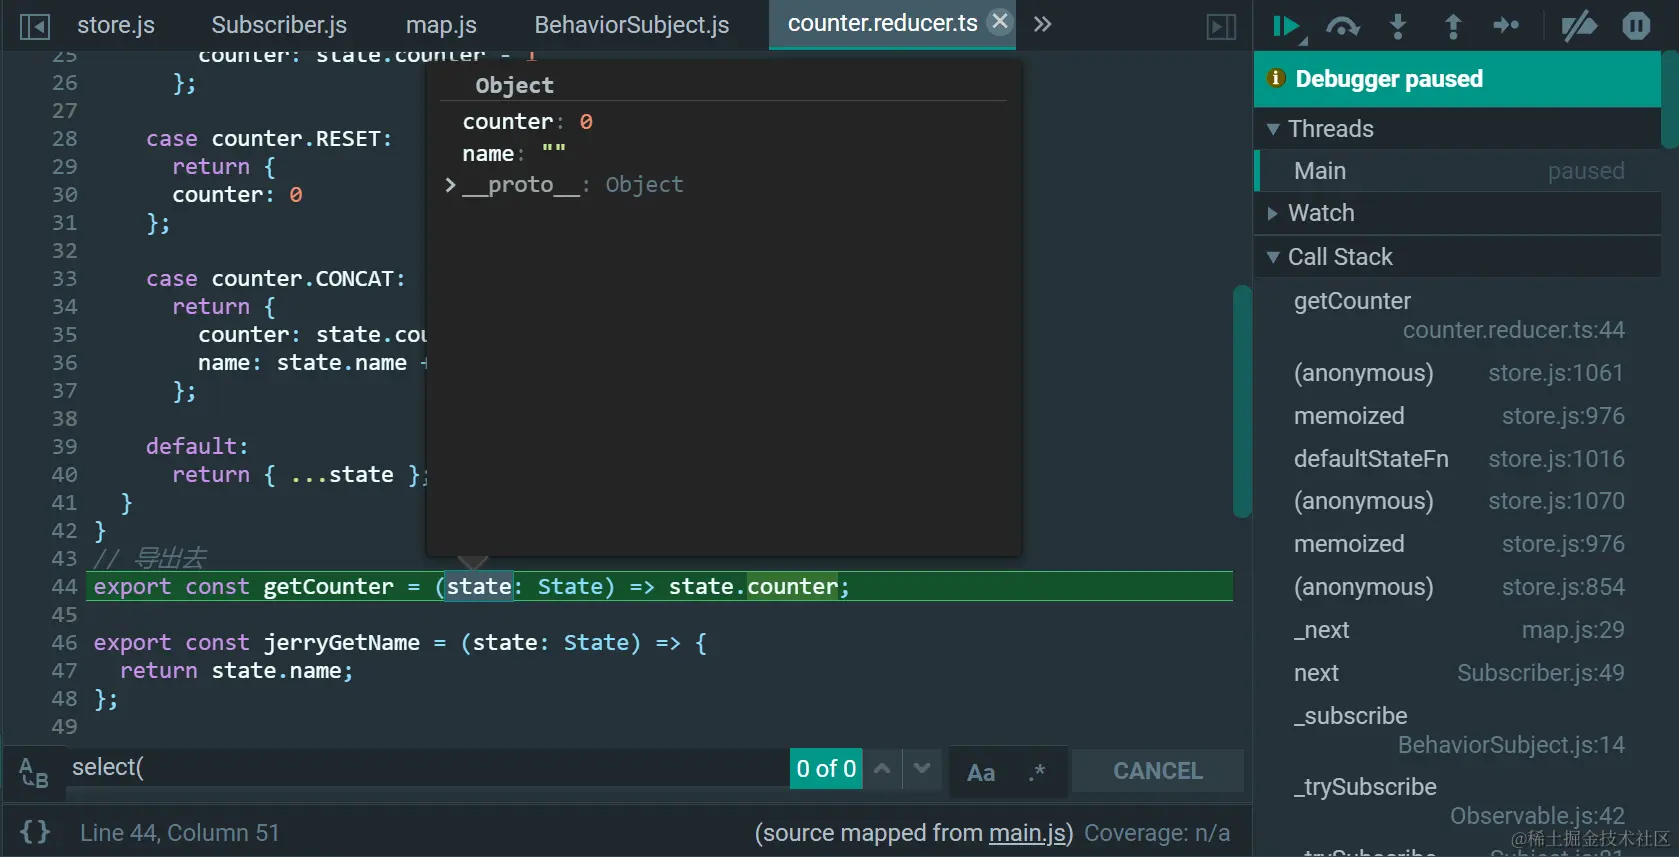Step into next function call
The image size is (1679, 857).
click(1398, 27)
